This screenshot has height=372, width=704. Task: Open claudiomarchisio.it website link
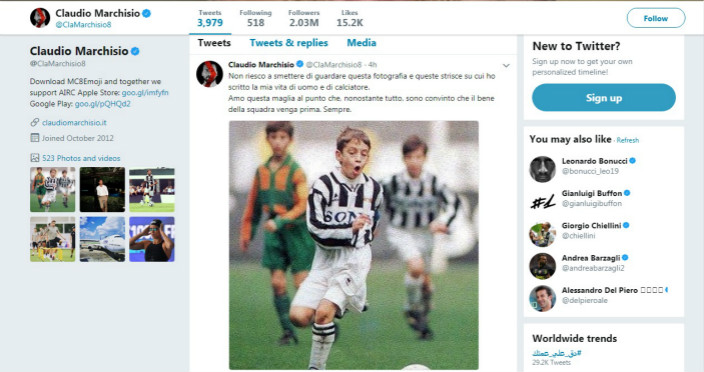(74, 123)
